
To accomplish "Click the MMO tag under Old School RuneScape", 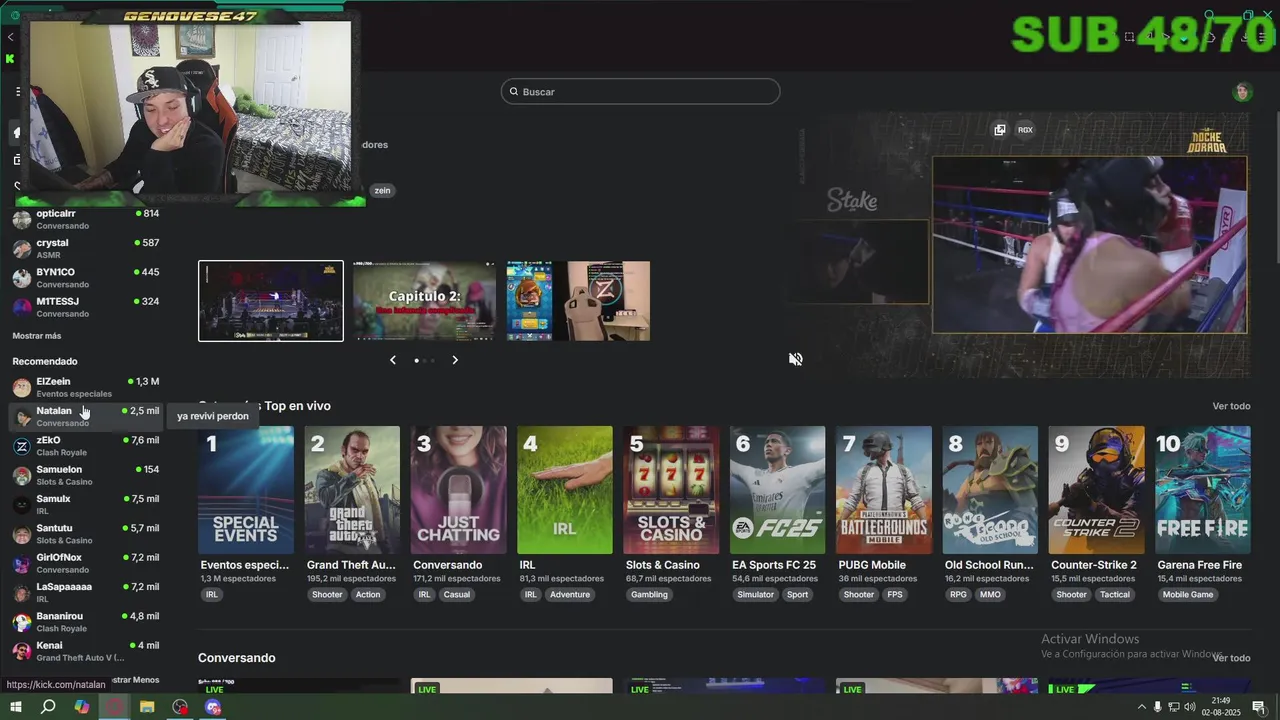I will 990,595.
